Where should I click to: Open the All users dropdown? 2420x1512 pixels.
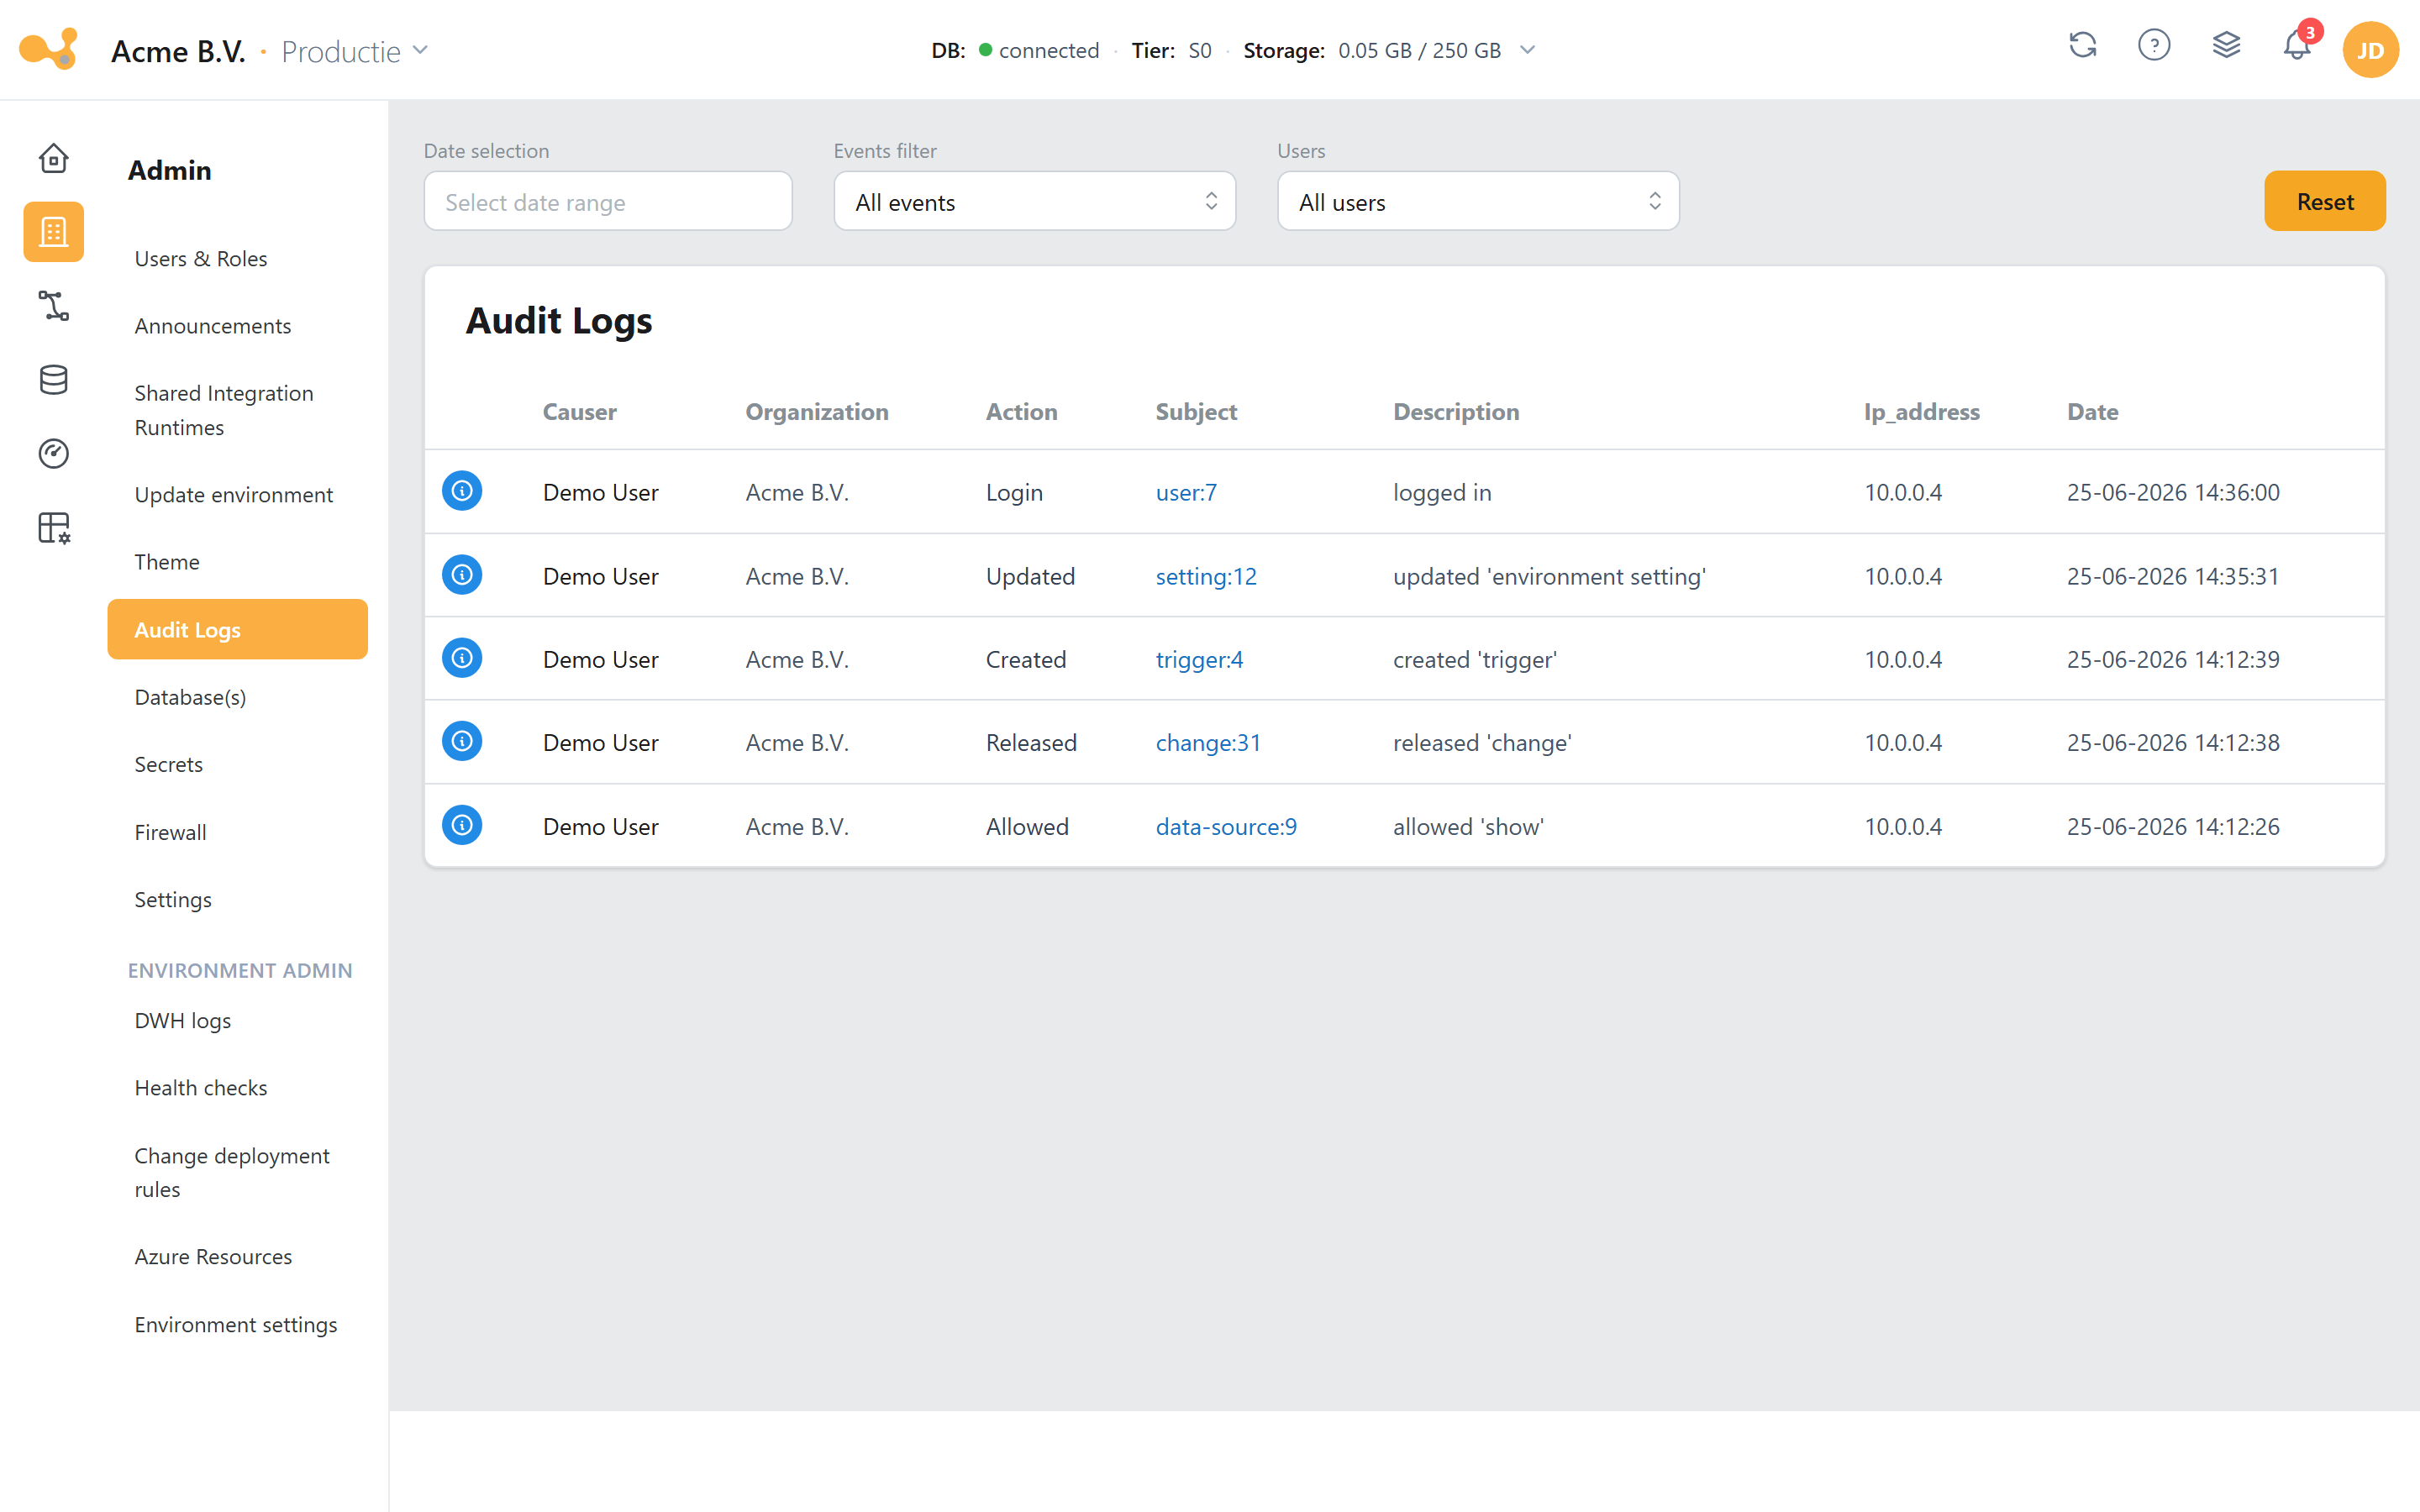[x=1478, y=201]
